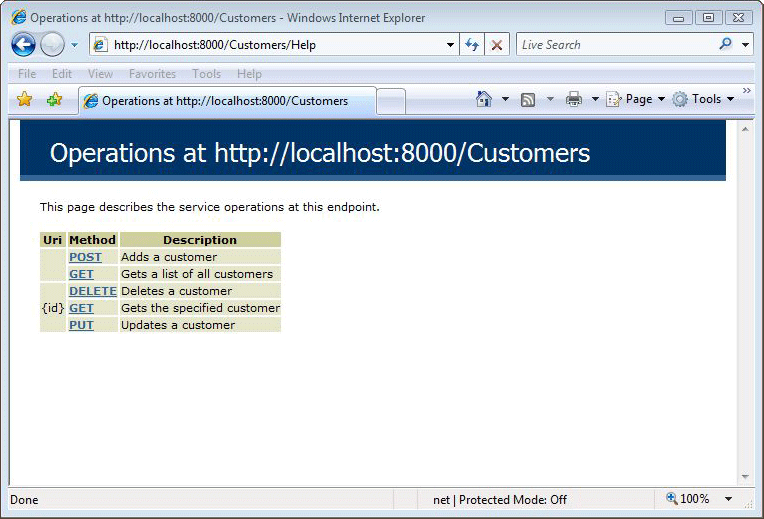The height and width of the screenshot is (519, 764).
Task: Click the Stop loading red X icon
Action: [x=496, y=45]
